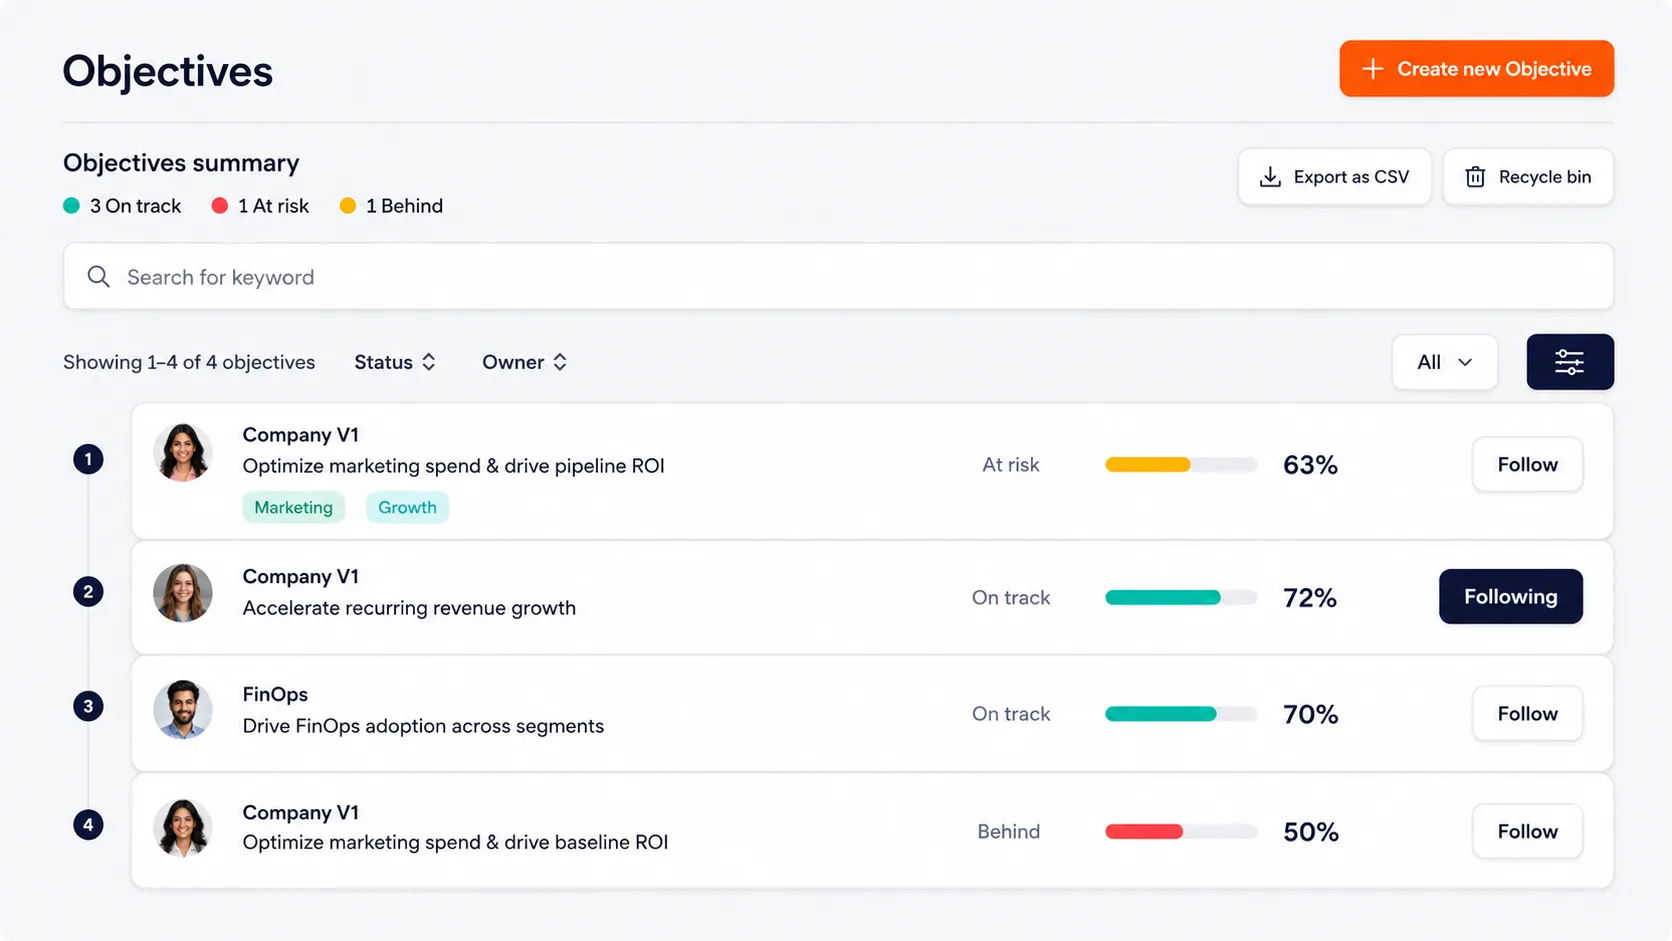
Task: Select the step number 3 badge
Action: point(88,706)
